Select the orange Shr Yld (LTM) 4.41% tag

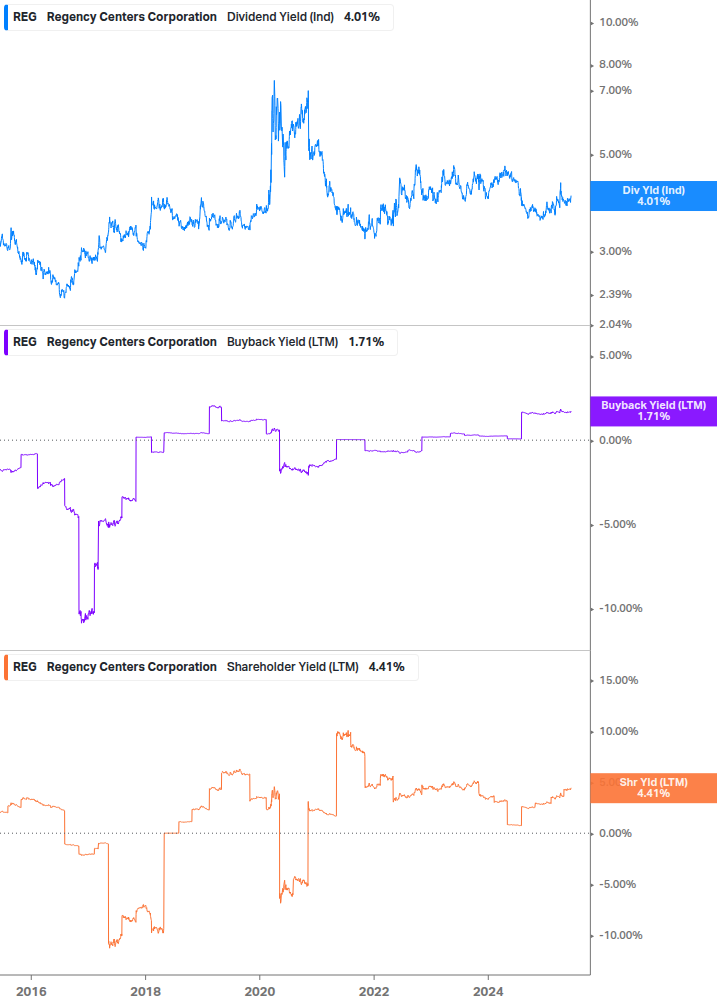(653, 788)
